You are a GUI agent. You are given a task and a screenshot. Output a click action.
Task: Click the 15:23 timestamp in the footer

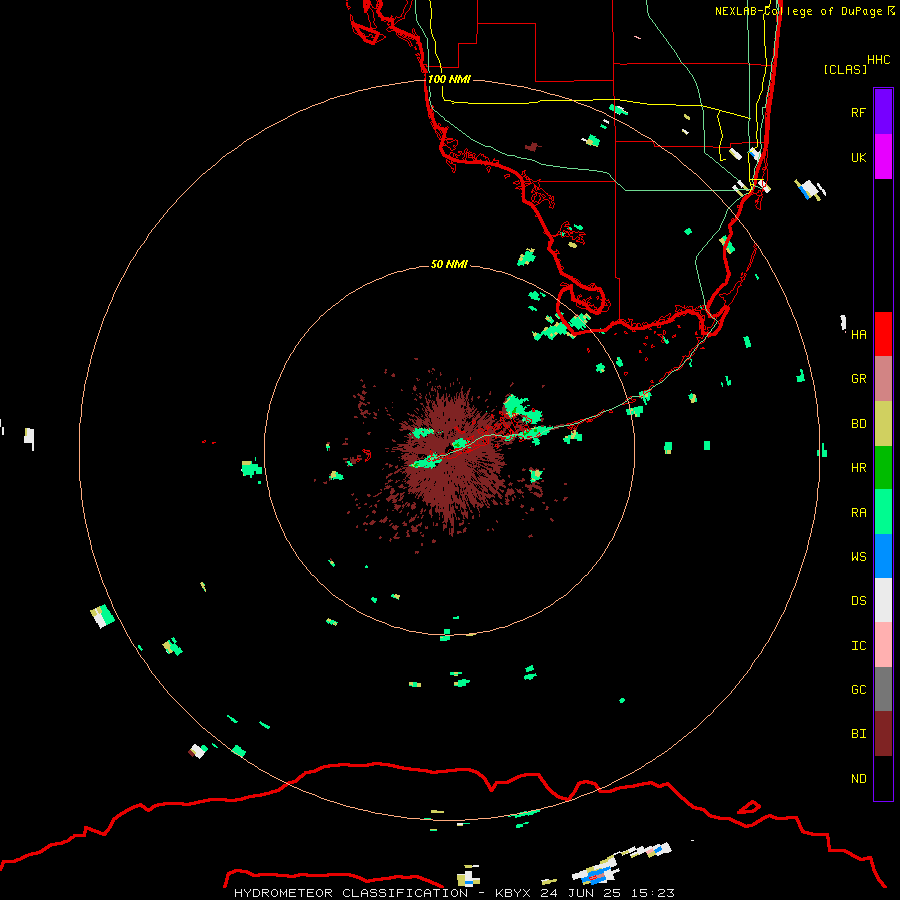[x=654, y=893]
